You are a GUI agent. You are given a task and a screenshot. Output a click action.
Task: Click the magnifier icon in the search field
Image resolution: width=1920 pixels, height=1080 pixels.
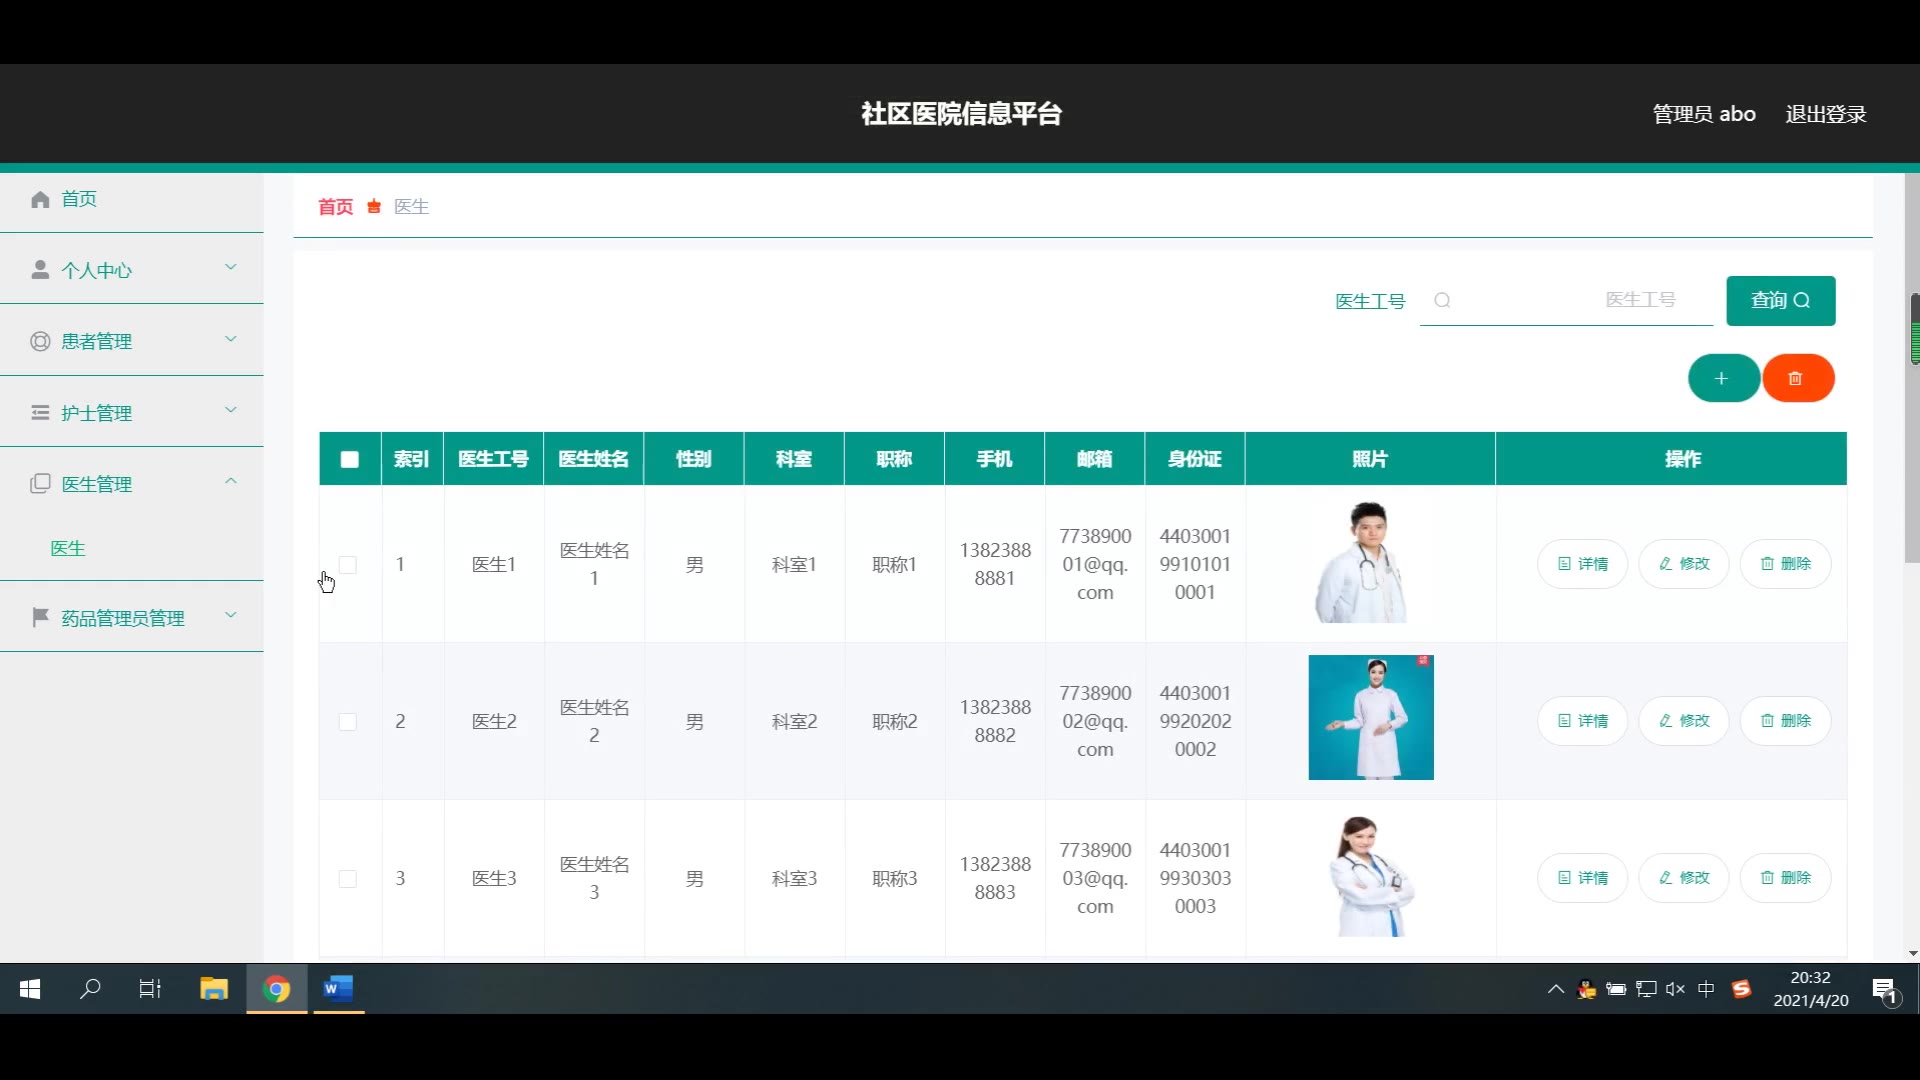click(1442, 300)
